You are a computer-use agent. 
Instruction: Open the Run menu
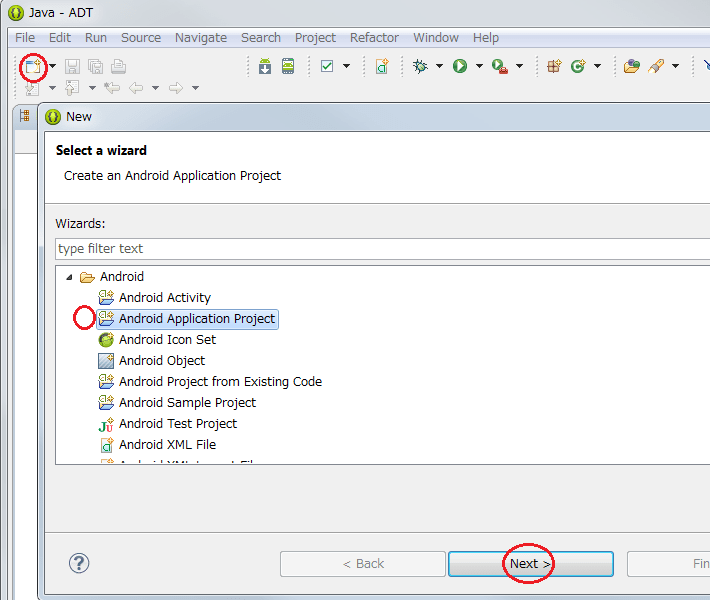pyautogui.click(x=96, y=38)
